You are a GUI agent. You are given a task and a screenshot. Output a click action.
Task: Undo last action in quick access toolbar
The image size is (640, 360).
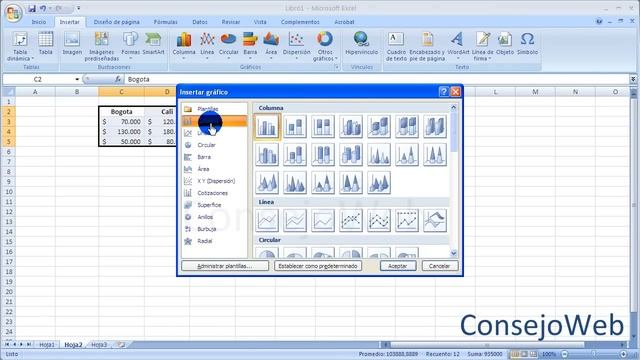43,8
